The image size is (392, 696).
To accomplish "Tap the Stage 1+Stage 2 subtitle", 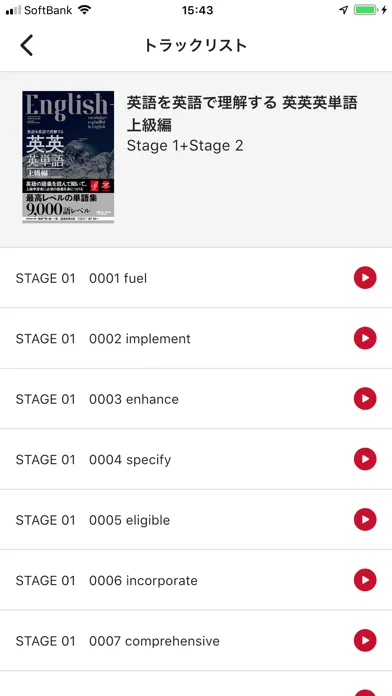I will coord(185,146).
